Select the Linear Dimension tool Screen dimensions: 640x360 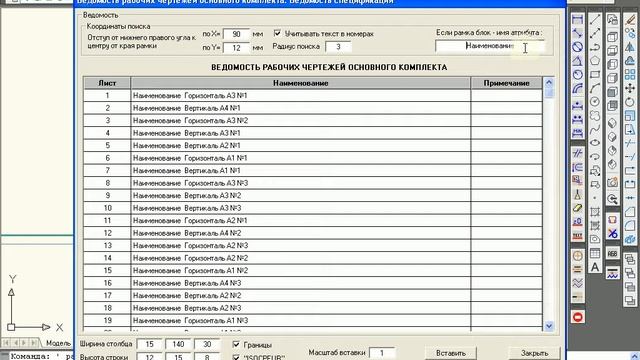[x=578, y=19]
